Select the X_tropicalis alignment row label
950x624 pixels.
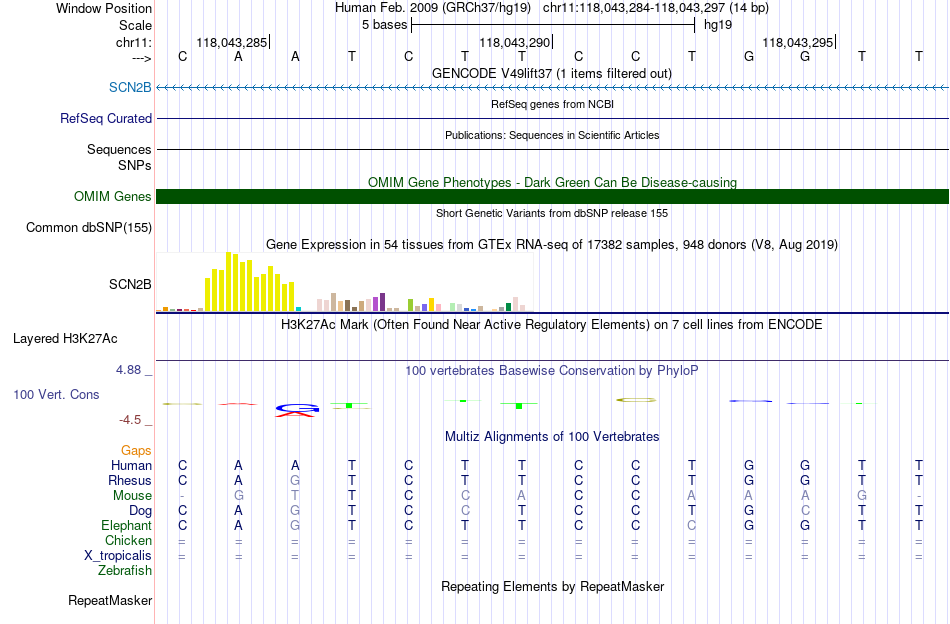point(118,556)
